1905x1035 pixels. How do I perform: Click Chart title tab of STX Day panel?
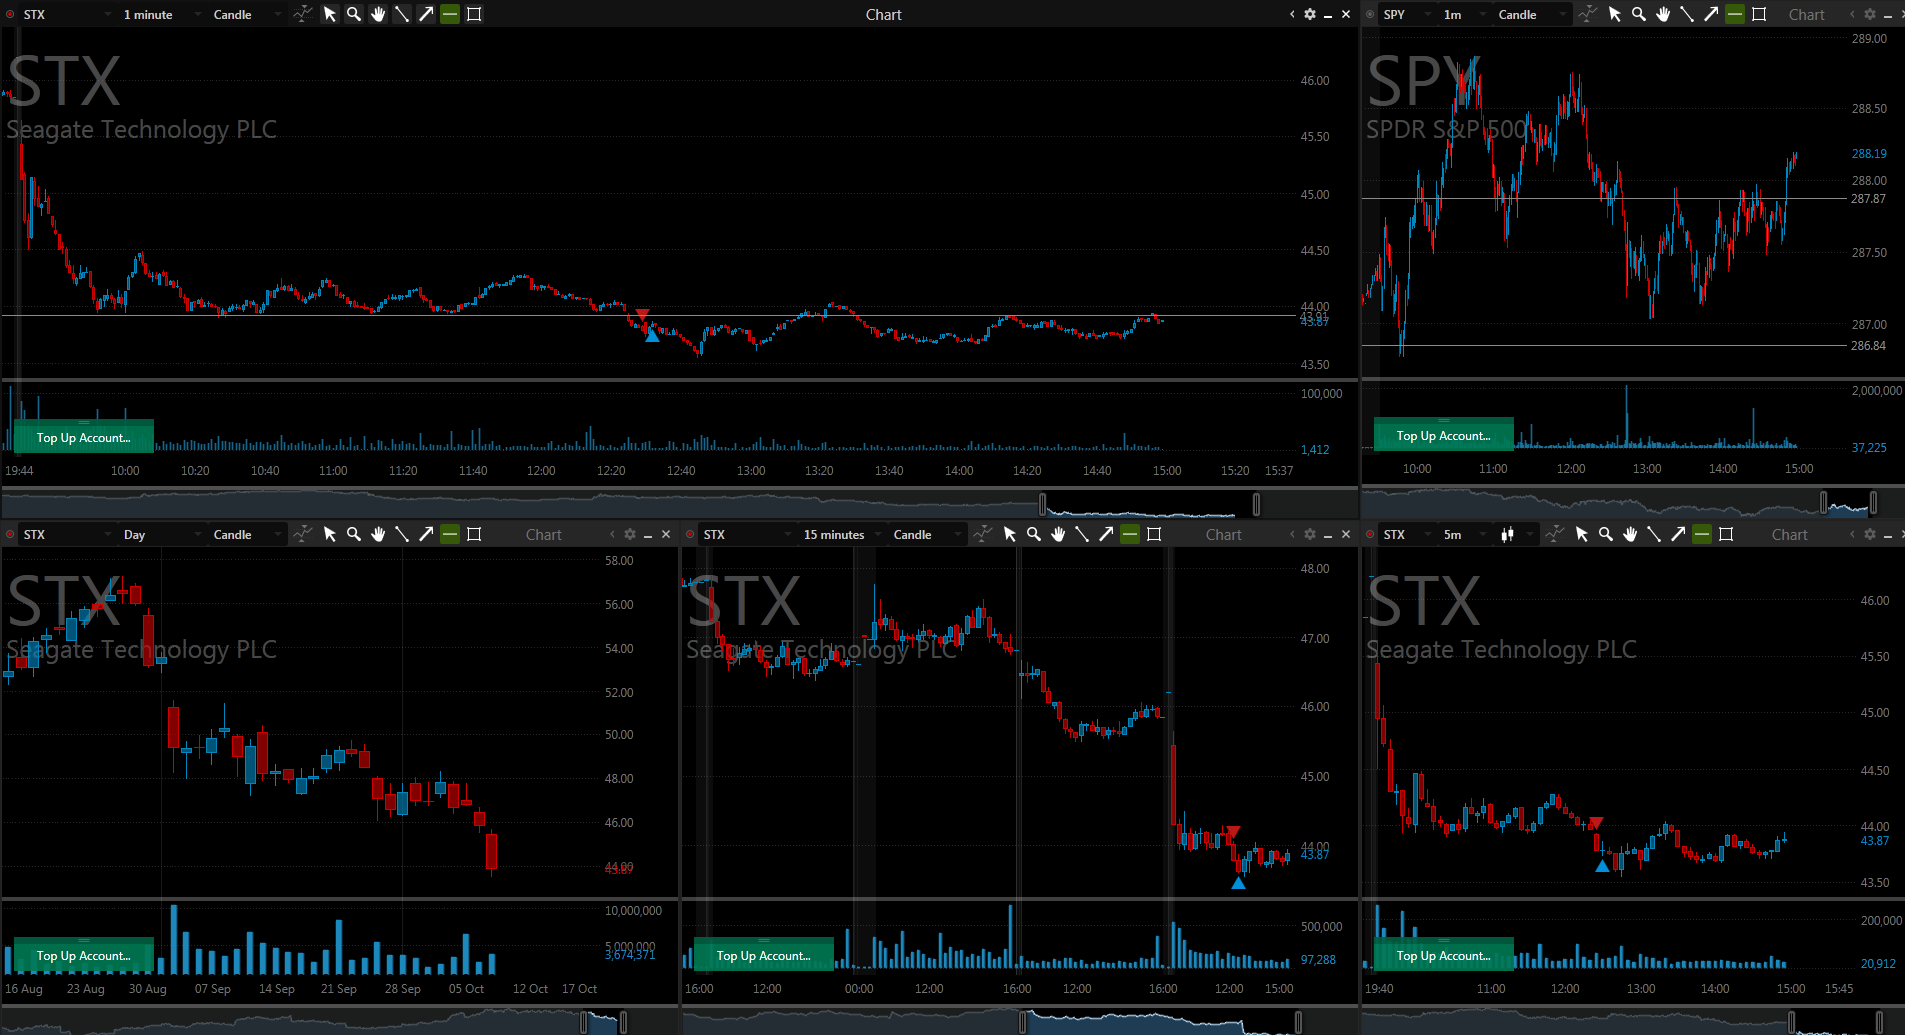click(543, 534)
